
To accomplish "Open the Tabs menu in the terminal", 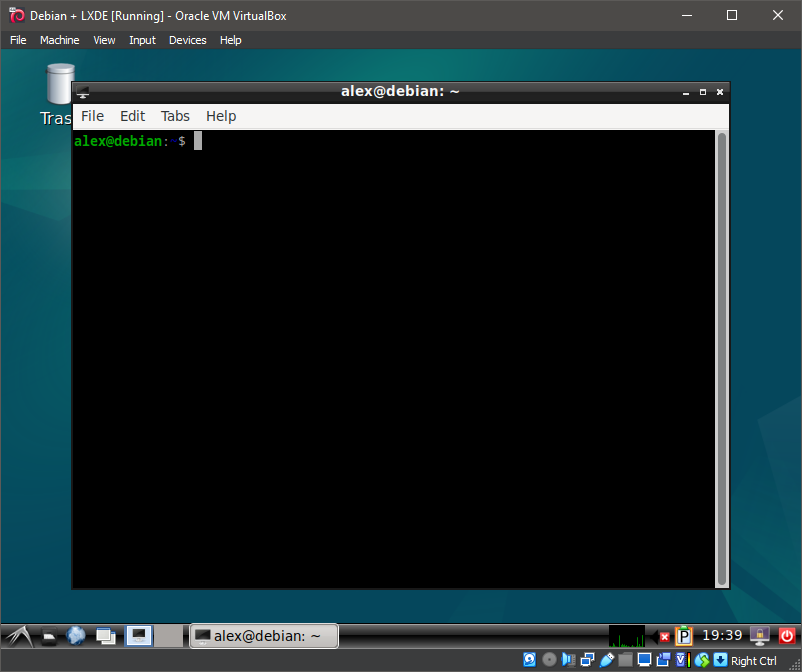I will (175, 116).
